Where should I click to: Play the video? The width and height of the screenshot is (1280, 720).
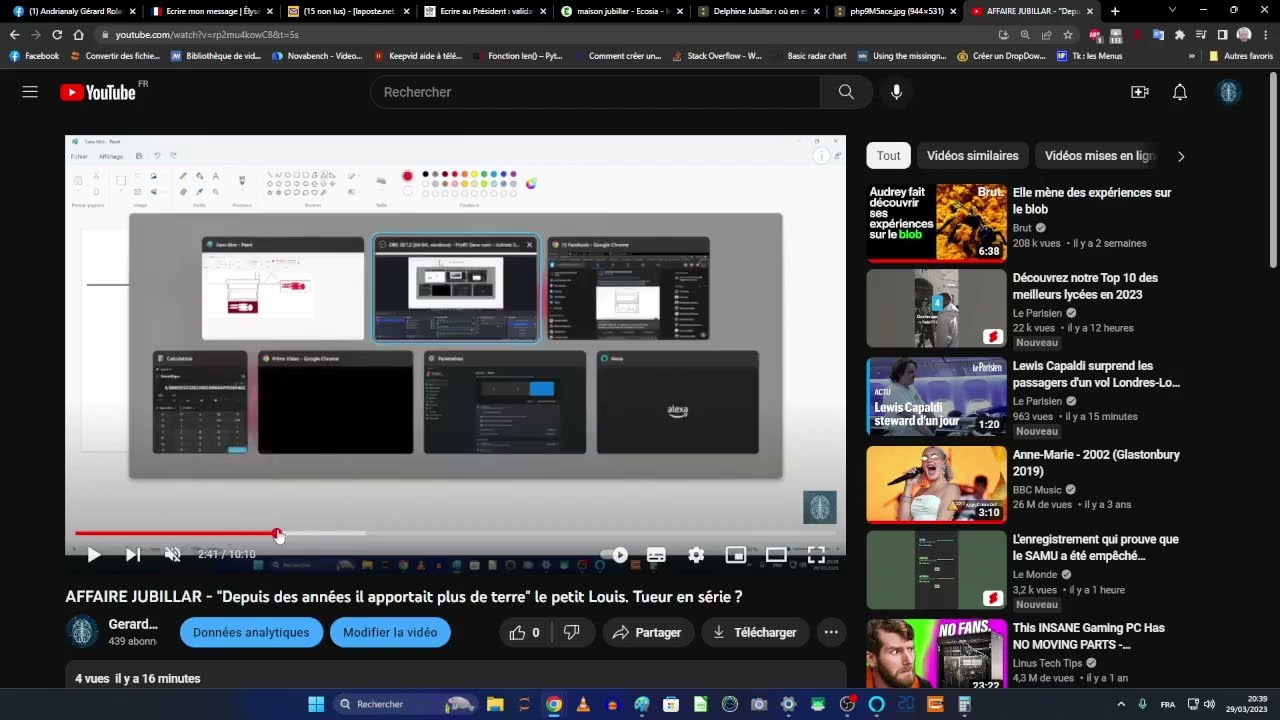93,554
